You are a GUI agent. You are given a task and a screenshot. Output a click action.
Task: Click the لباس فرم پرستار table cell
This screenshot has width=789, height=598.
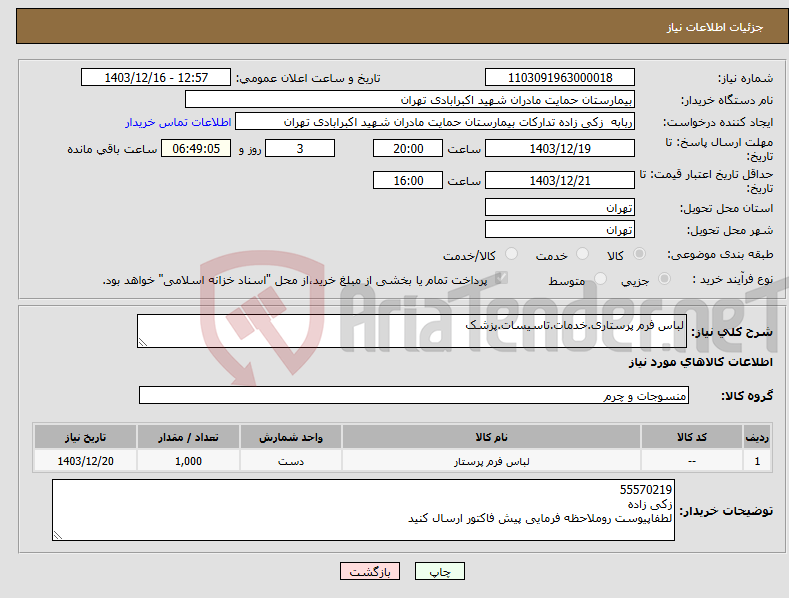pos(491,461)
